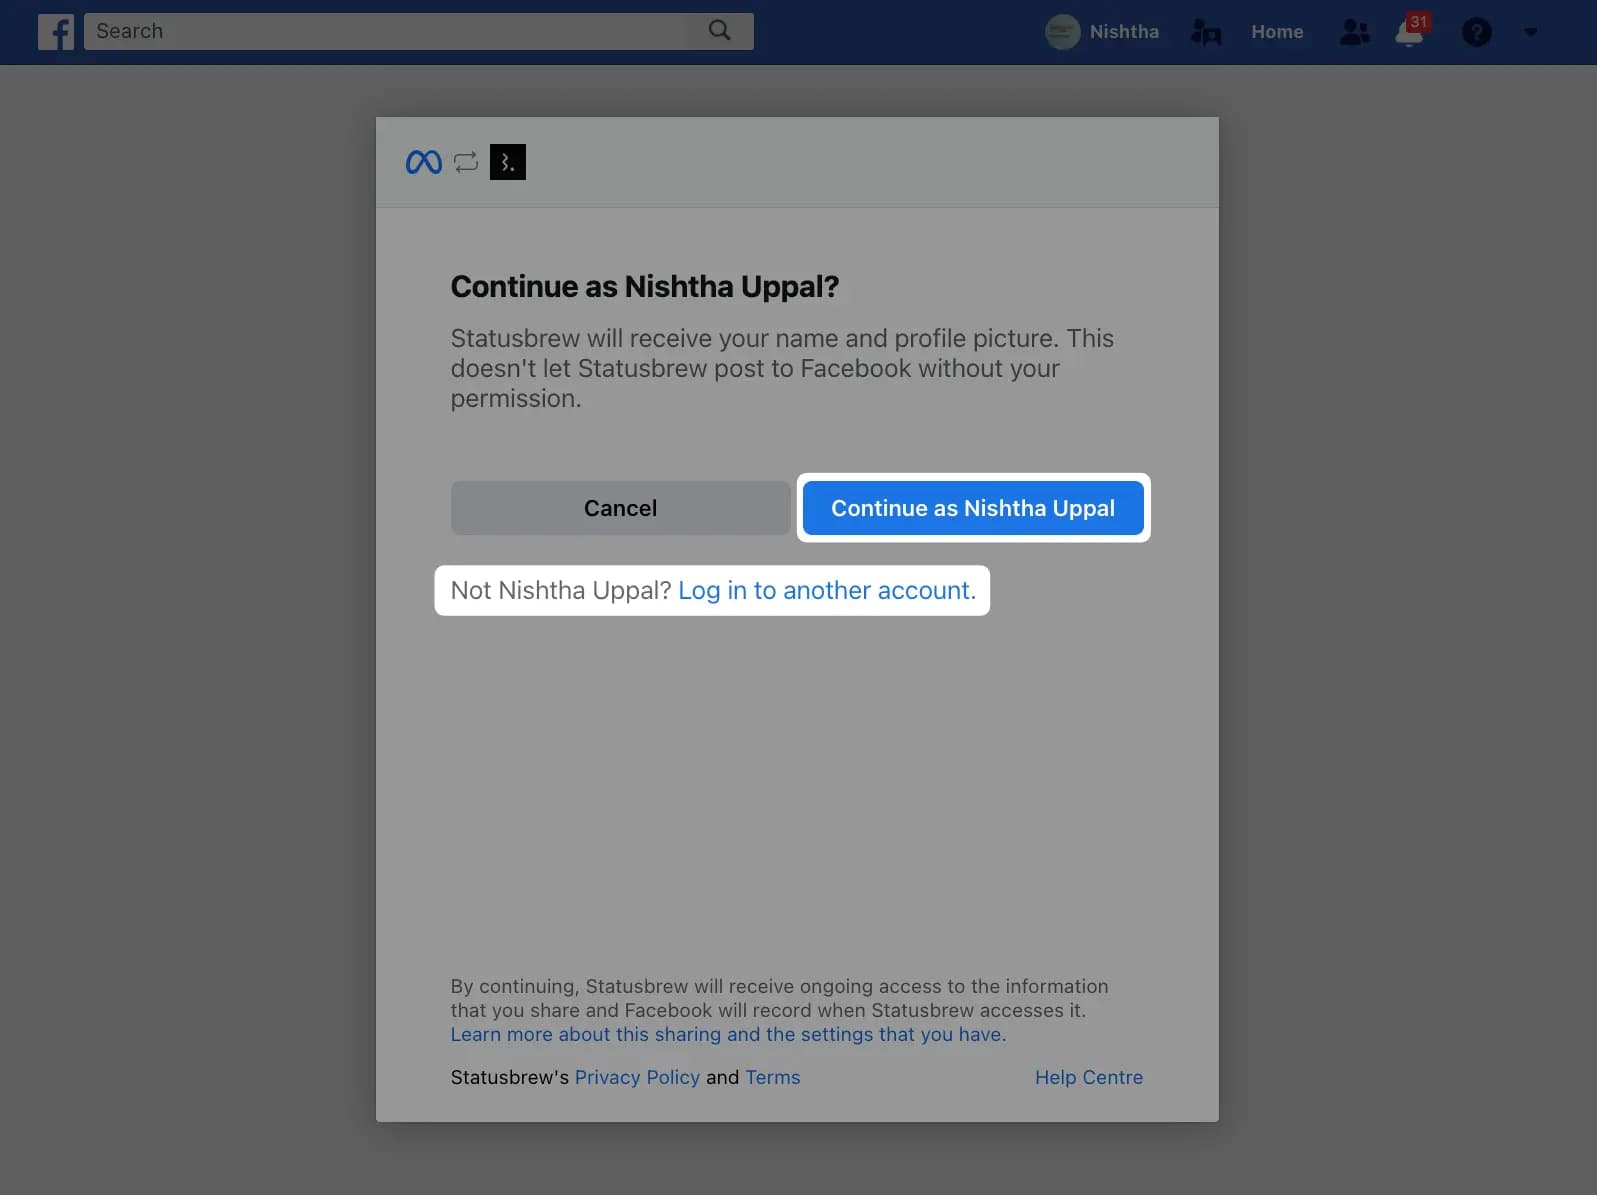This screenshot has height=1195, width=1597.
Task: Open the Nishtha profile link
Action: point(1124,32)
